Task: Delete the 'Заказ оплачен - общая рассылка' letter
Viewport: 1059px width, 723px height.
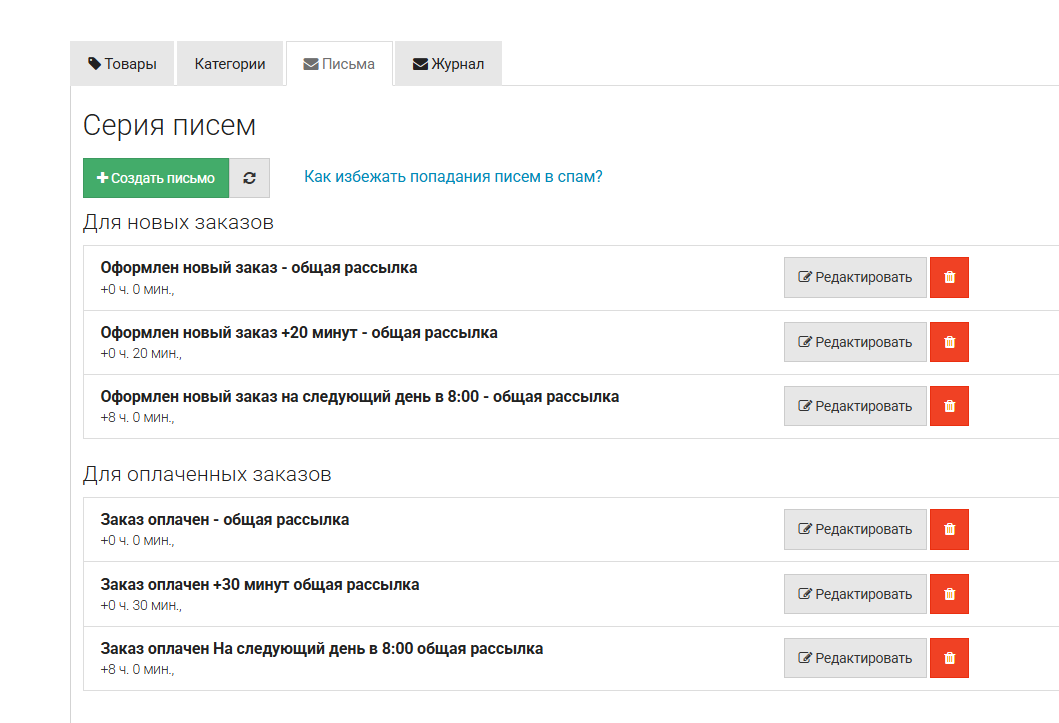Action: coord(949,530)
